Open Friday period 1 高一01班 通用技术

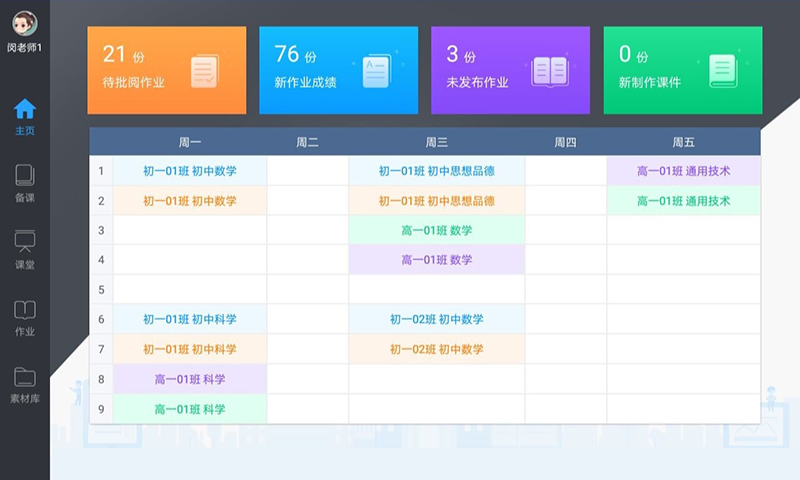683,171
